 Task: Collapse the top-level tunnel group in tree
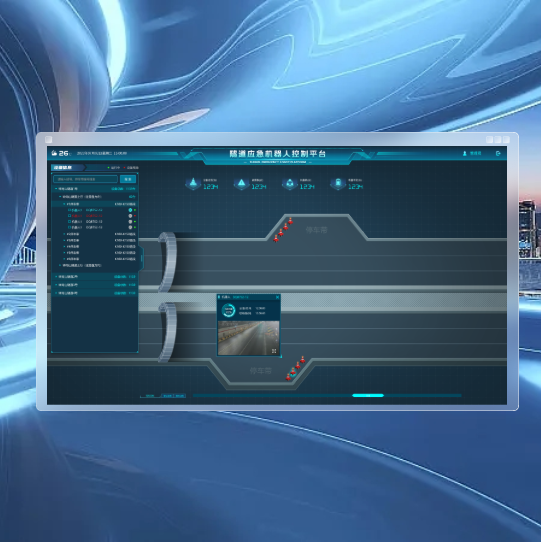point(56,189)
